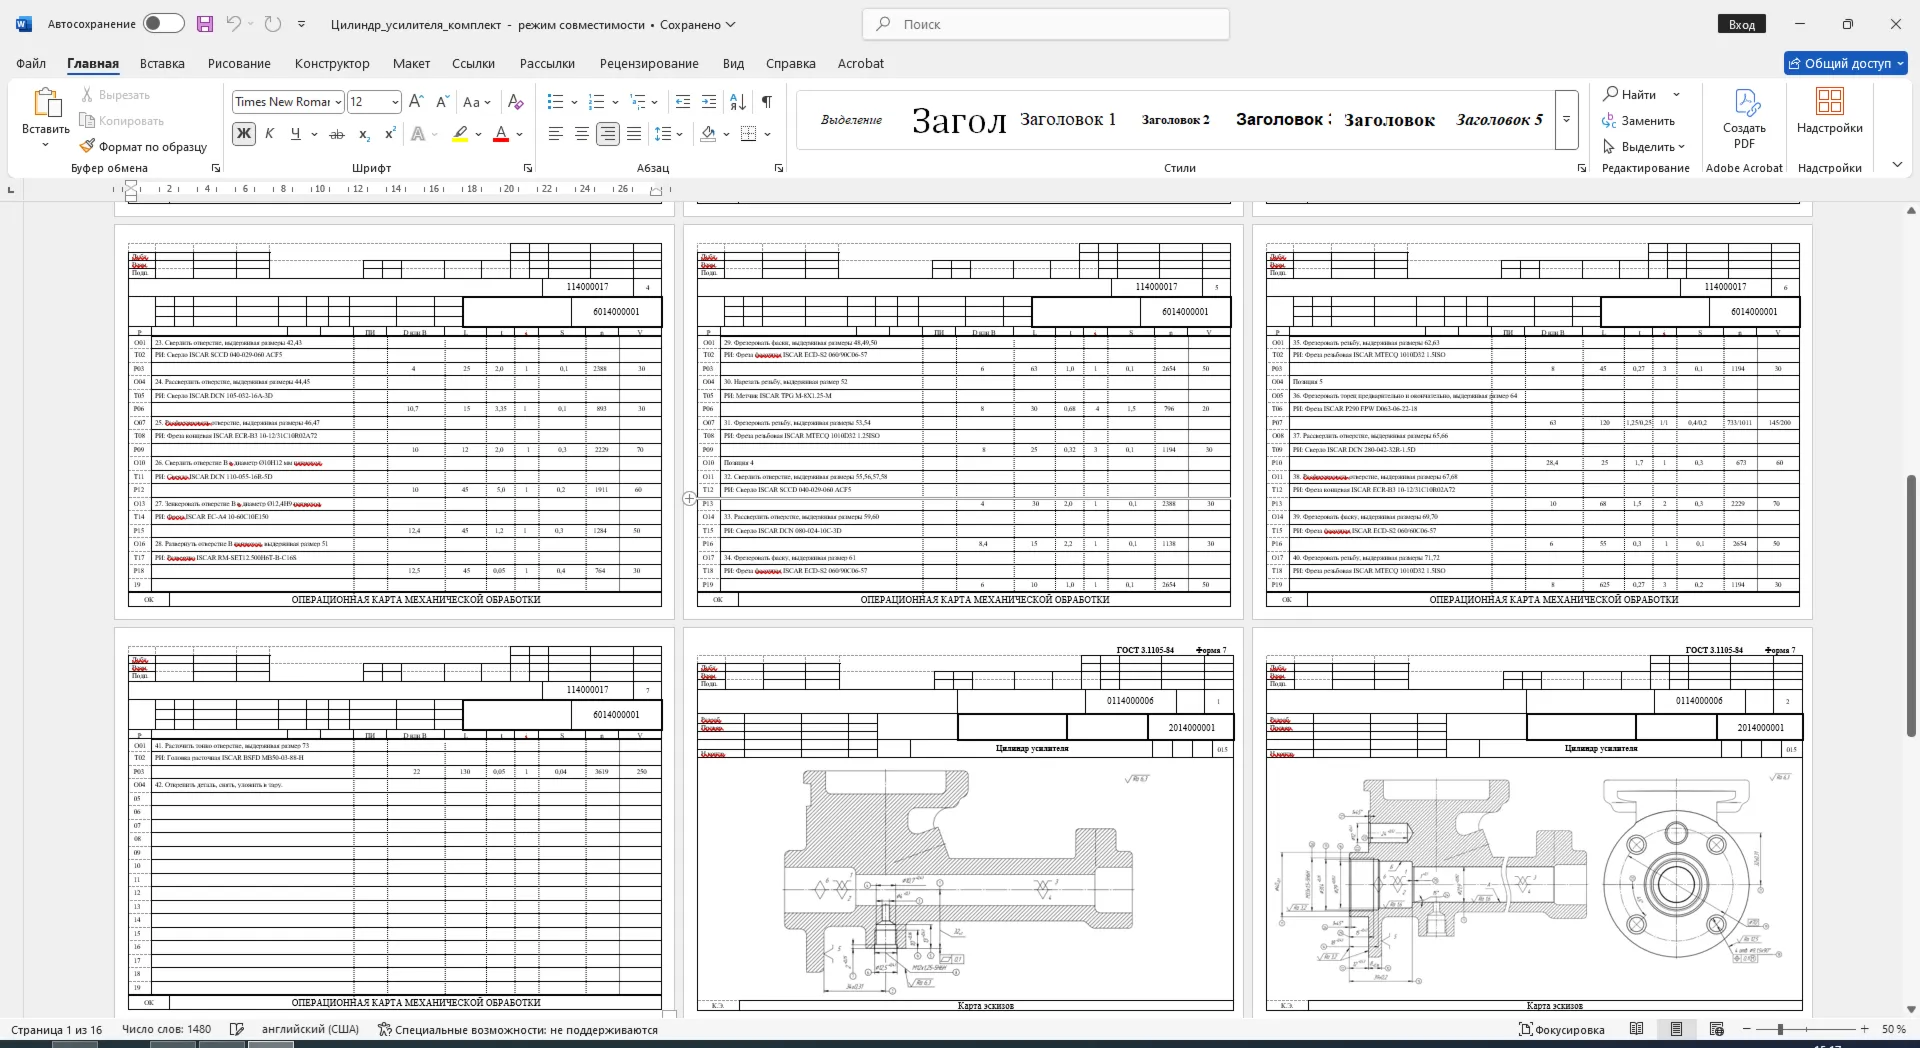
Task: Toggle Bold formatting button
Action: point(243,134)
